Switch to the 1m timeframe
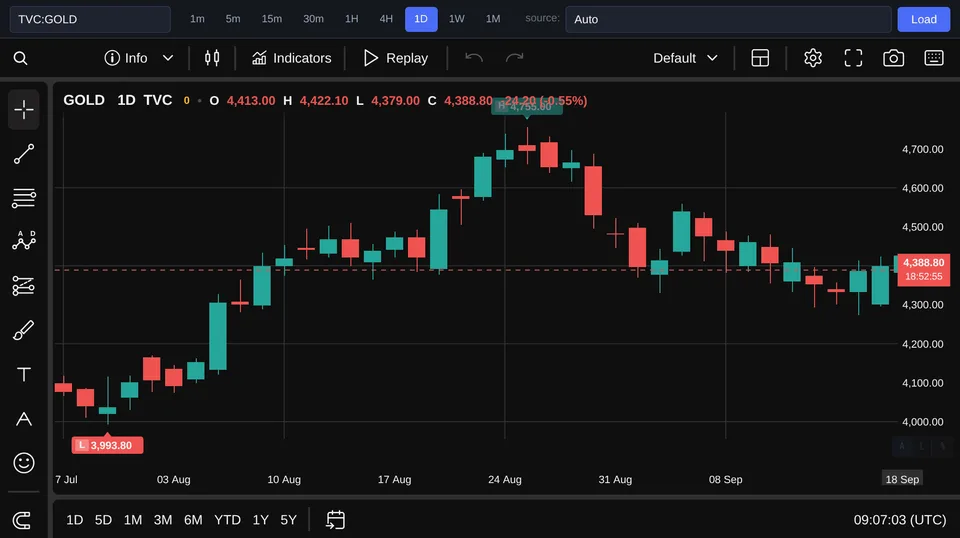The width and height of the screenshot is (960, 538). (197, 19)
